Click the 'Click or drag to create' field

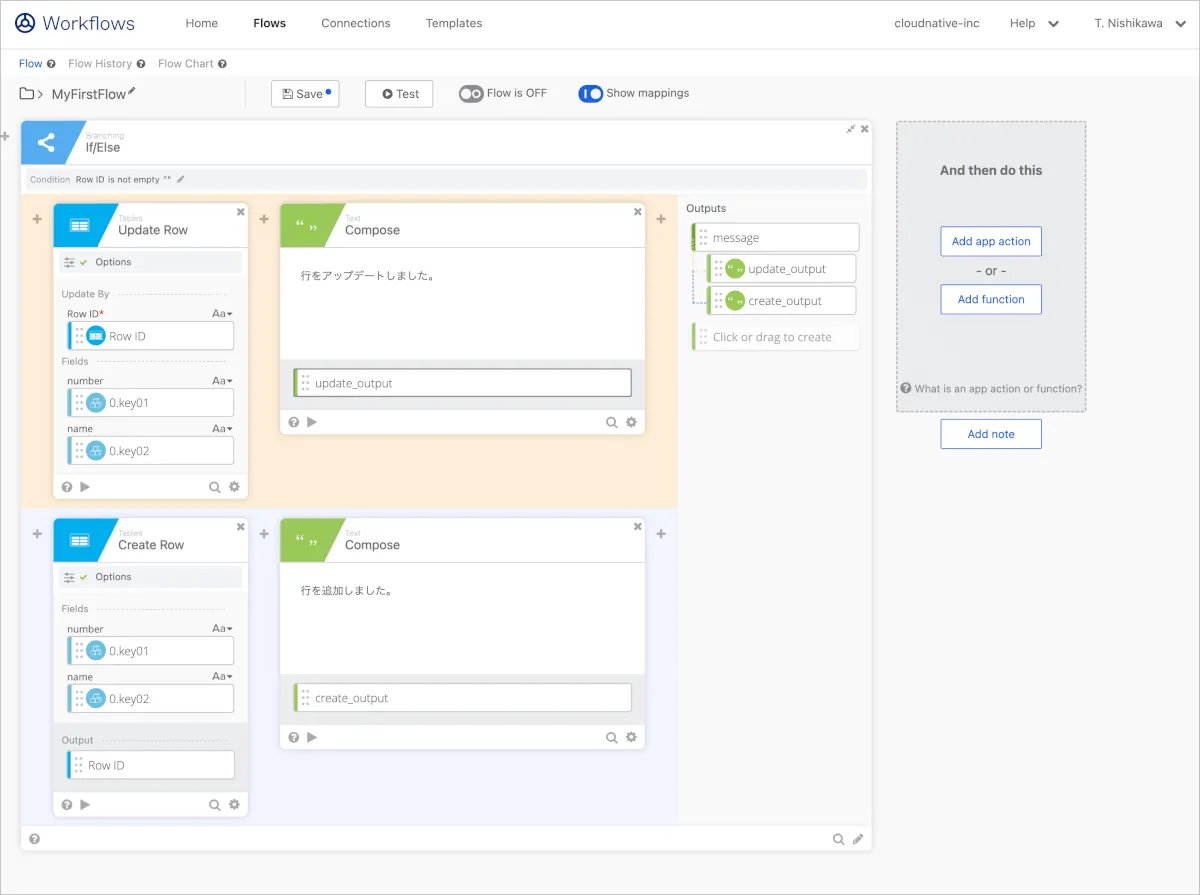[775, 337]
